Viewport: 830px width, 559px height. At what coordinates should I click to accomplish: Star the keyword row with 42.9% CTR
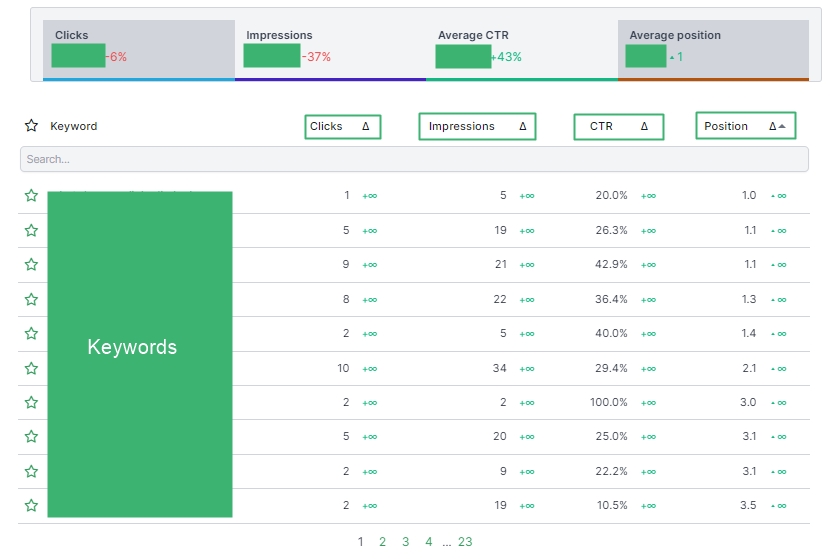pyautogui.click(x=31, y=264)
